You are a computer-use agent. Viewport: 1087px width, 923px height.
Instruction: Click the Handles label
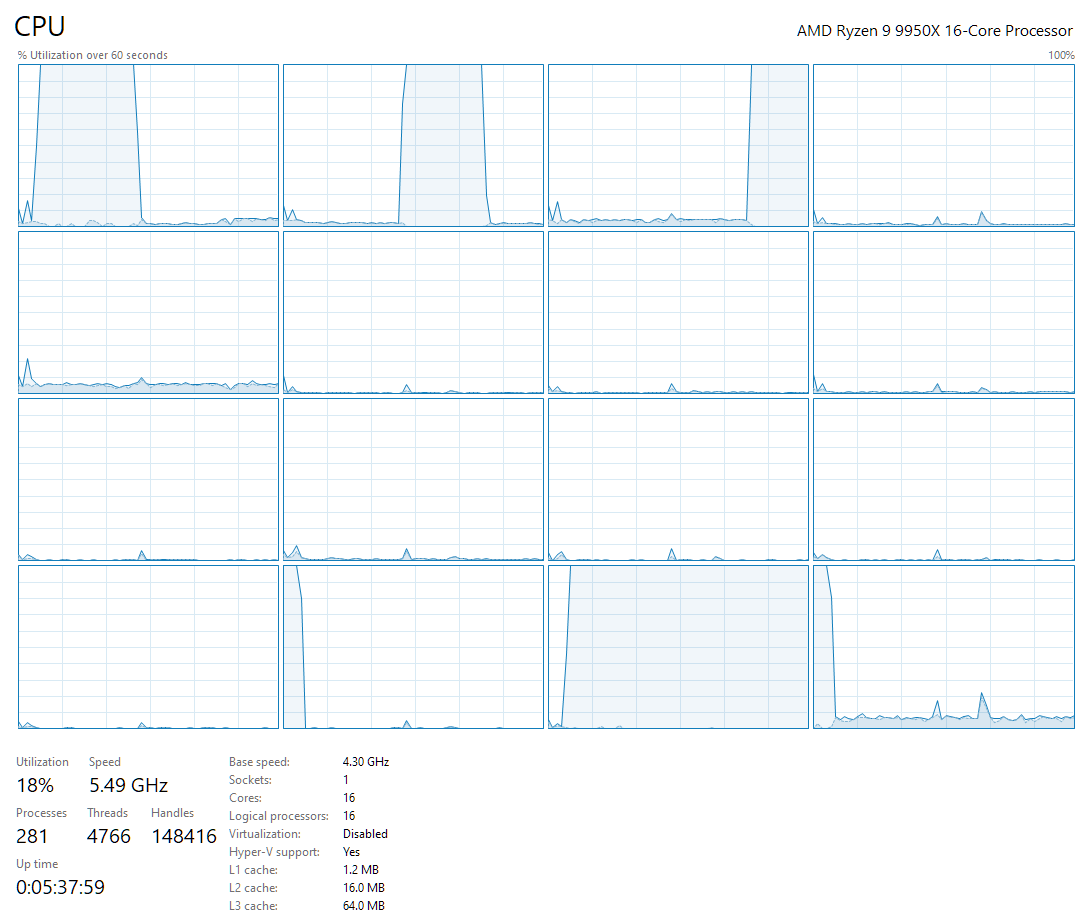click(173, 813)
